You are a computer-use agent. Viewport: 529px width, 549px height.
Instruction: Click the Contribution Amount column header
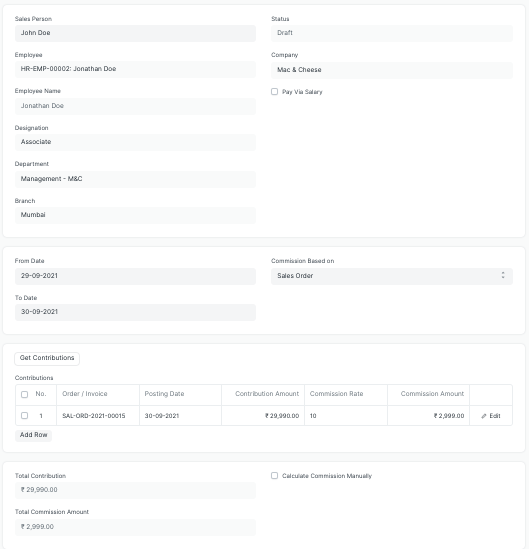point(263,394)
